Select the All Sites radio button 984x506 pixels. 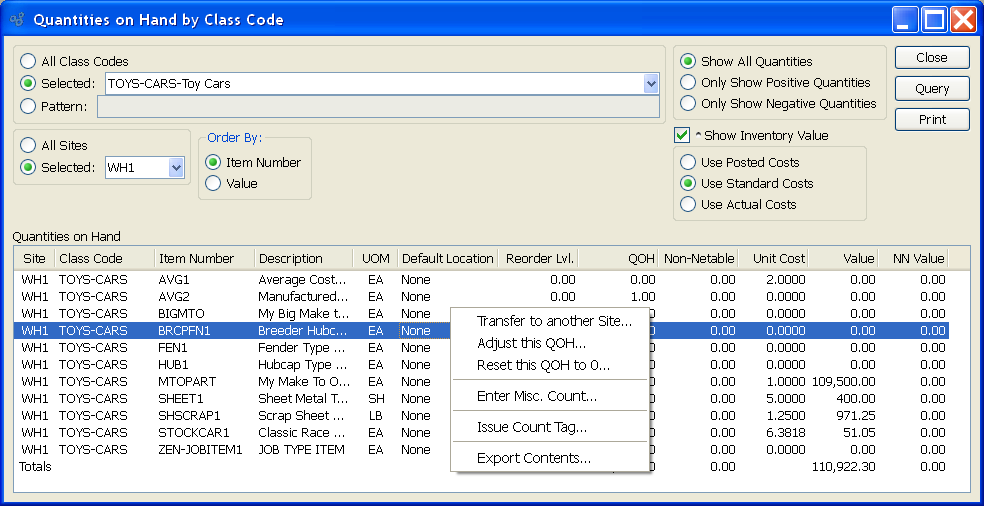28,146
